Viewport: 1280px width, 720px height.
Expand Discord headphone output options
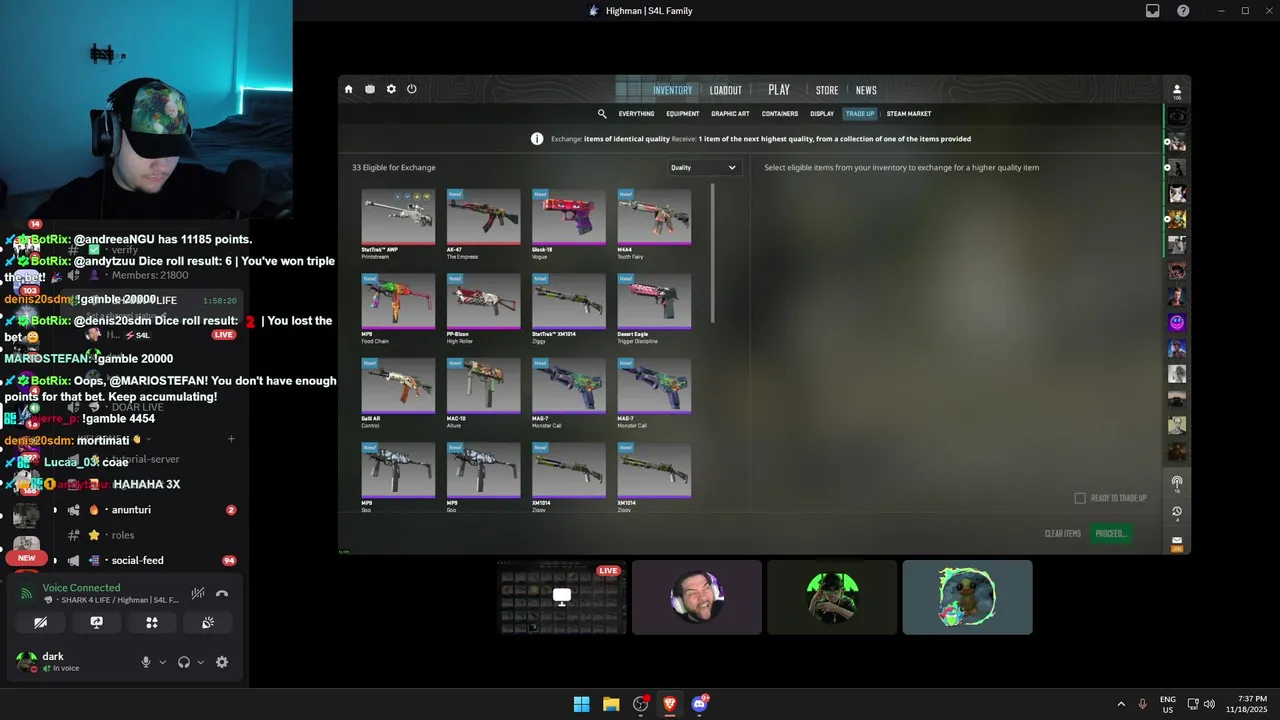(201, 662)
